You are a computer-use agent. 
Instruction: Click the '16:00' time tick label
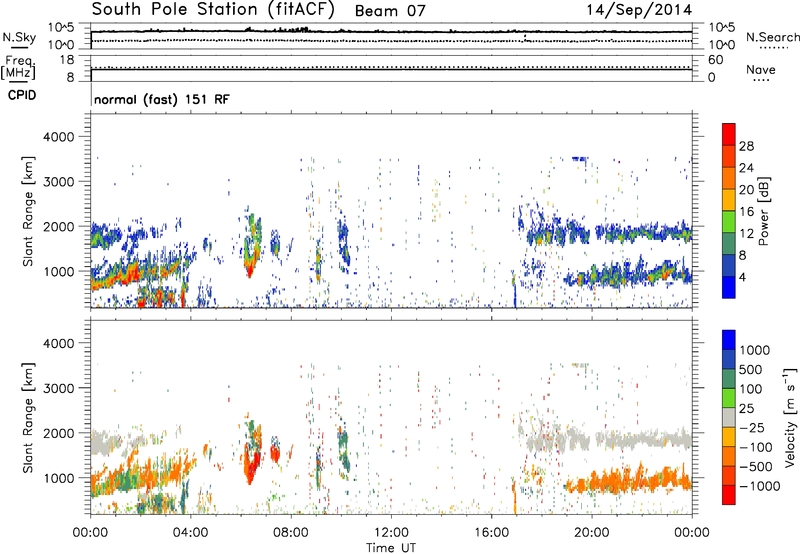pos(491,533)
